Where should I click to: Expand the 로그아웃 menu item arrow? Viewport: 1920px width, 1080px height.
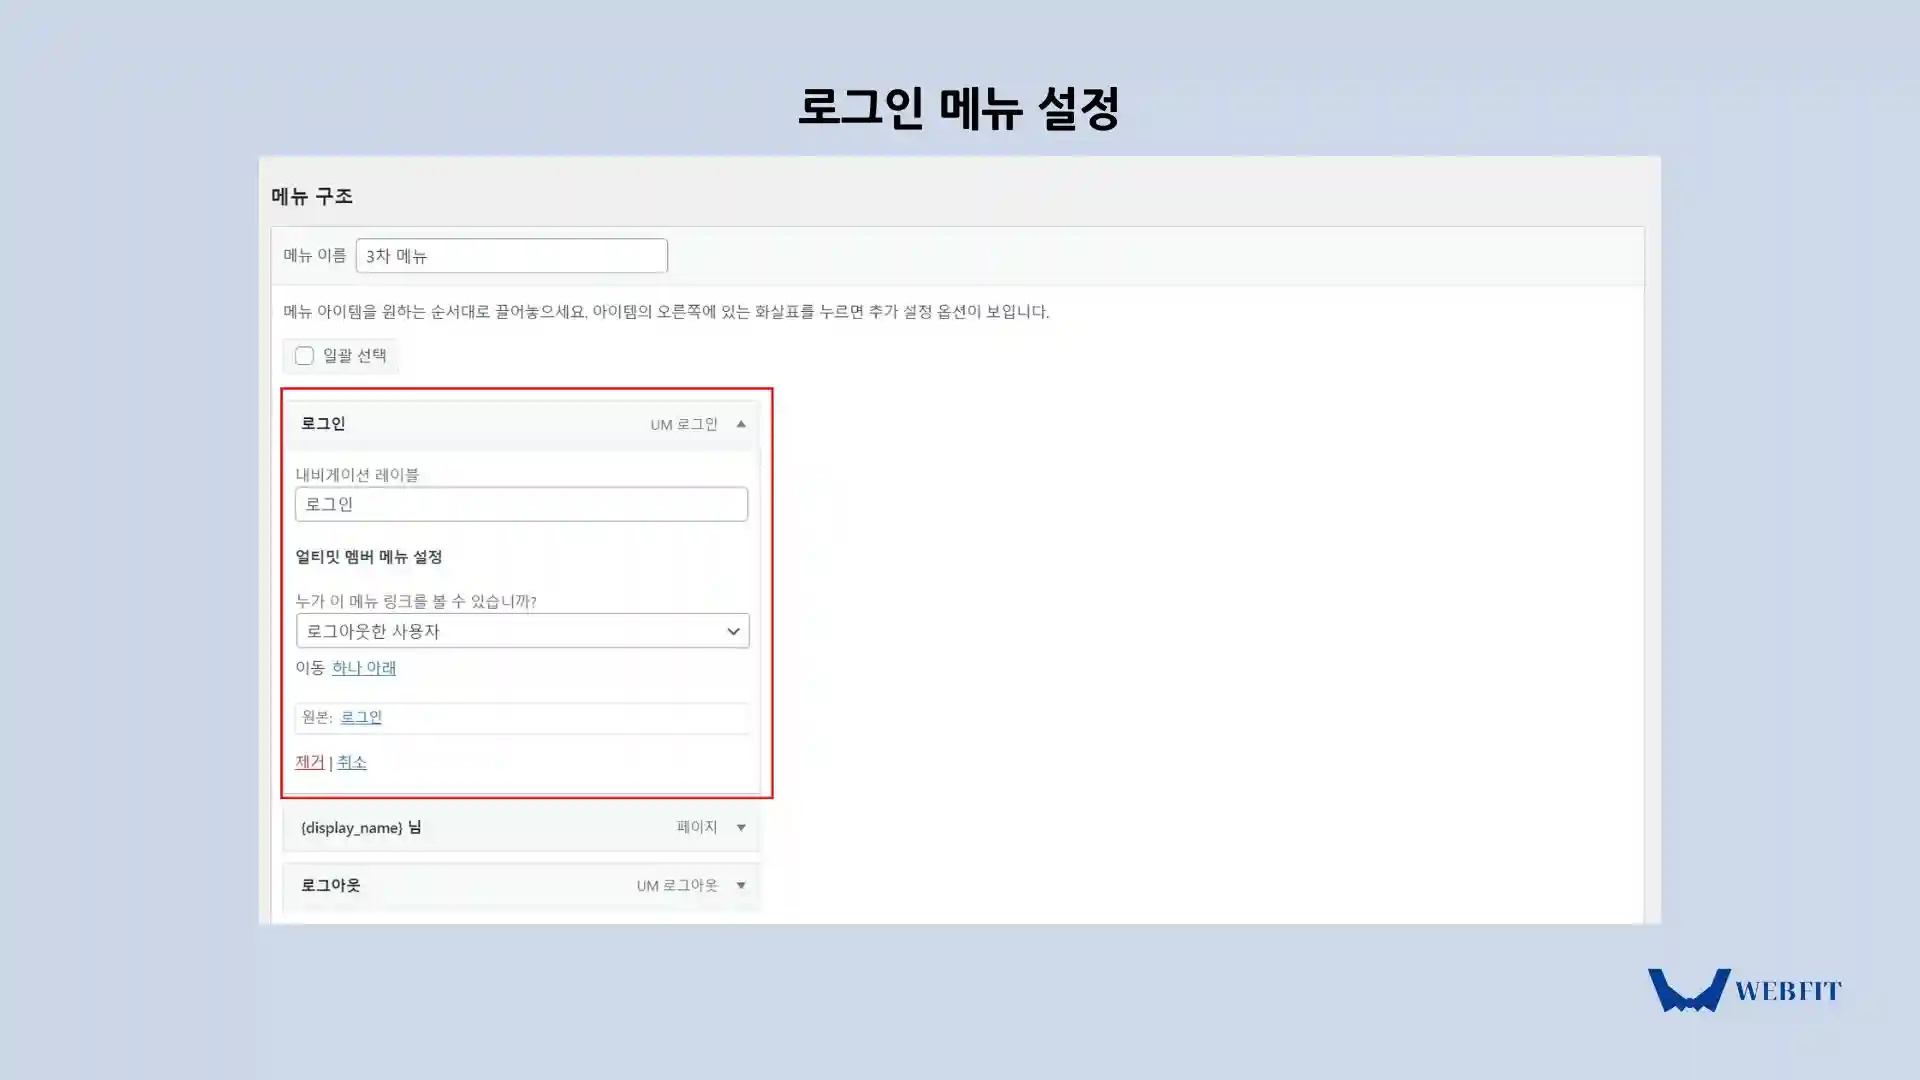741,886
